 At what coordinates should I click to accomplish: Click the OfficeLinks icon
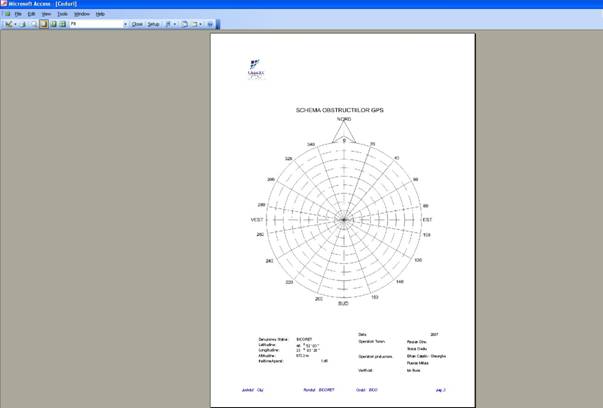[x=168, y=23]
